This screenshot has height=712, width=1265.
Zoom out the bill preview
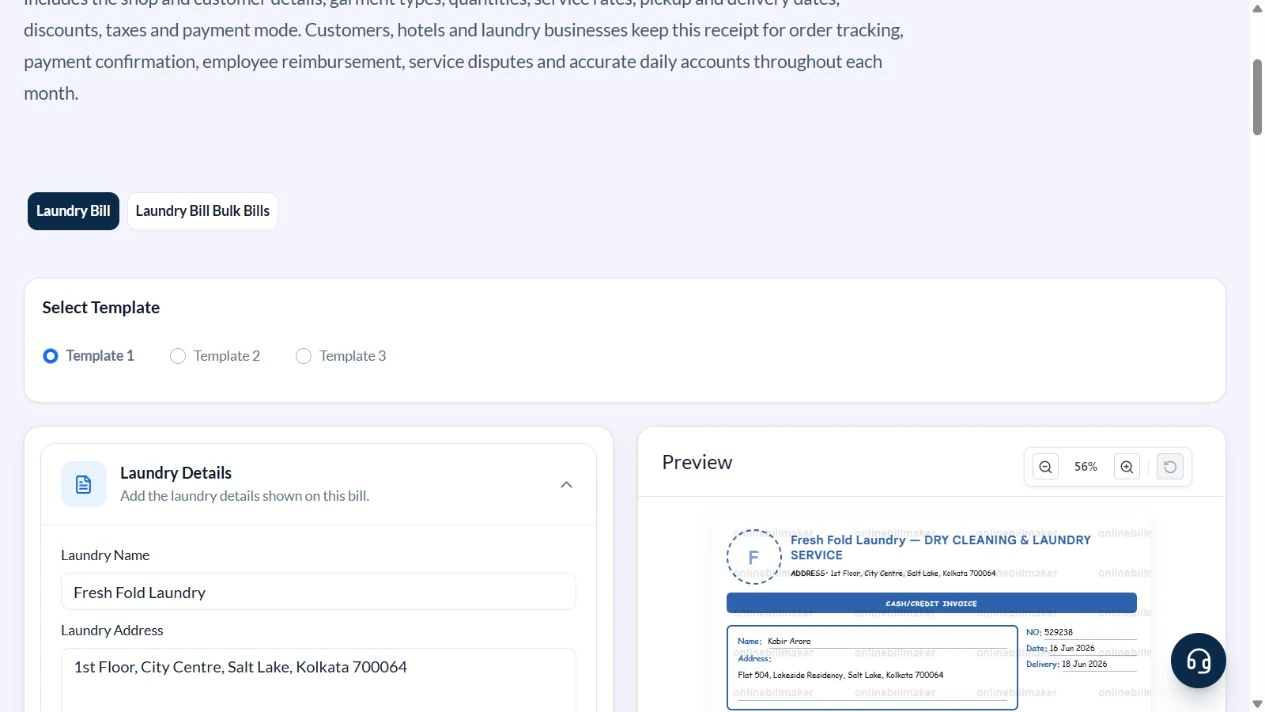click(1045, 467)
